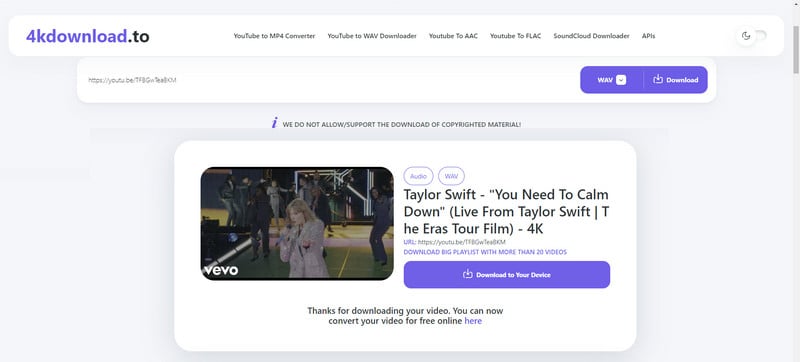Click the WAV tag pill

[x=451, y=176]
